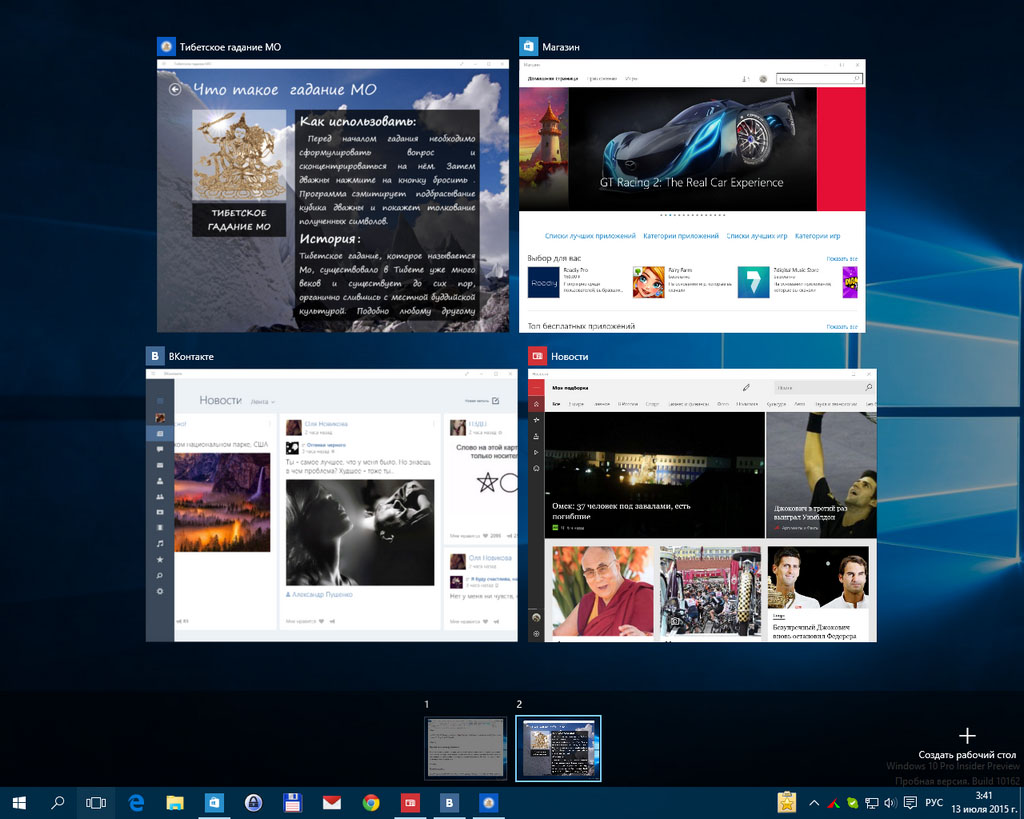Click the floppy disk taskbar icon
Screen dimensions: 1024x819
(x=293, y=803)
